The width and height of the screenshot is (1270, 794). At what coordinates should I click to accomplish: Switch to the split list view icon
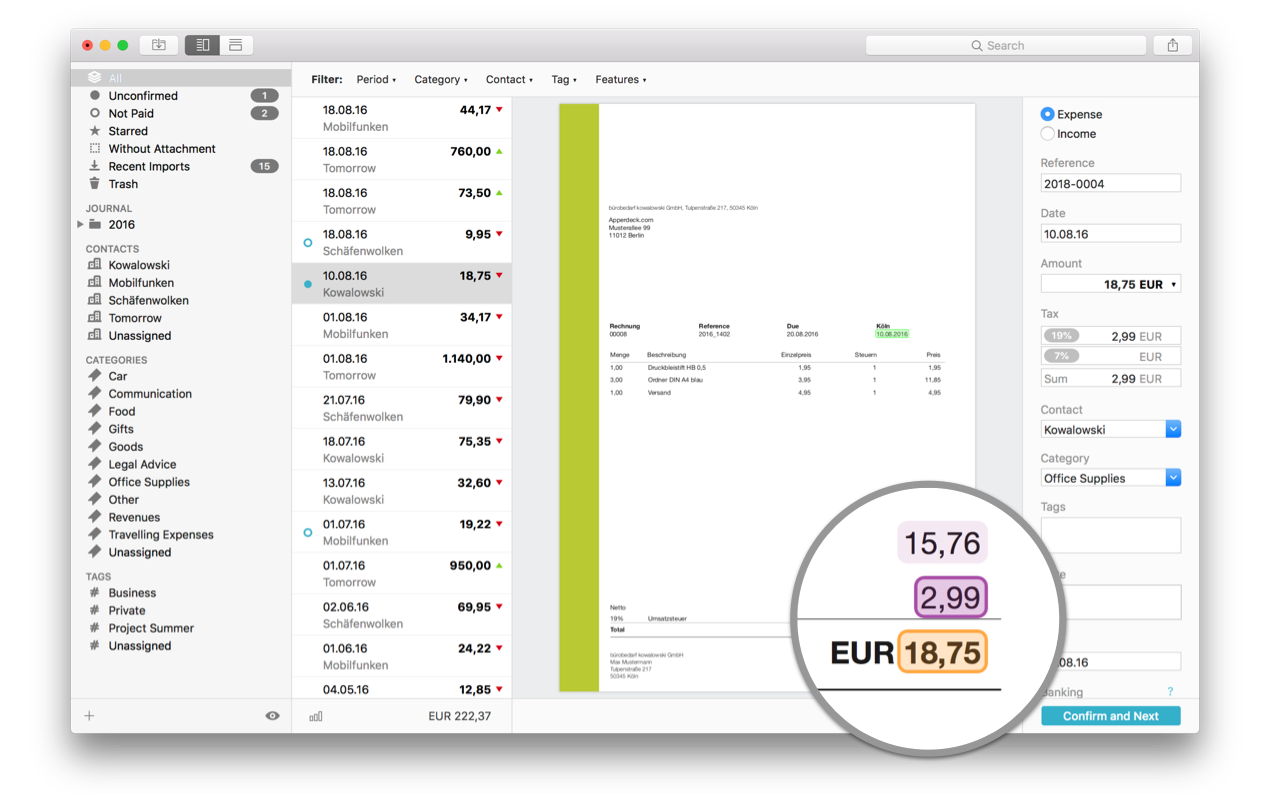[202, 45]
